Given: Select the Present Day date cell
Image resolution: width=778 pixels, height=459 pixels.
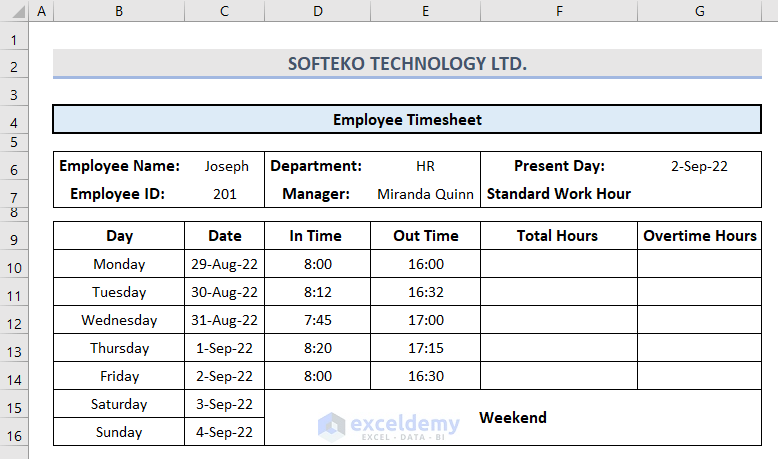Looking at the screenshot, I should [x=699, y=166].
